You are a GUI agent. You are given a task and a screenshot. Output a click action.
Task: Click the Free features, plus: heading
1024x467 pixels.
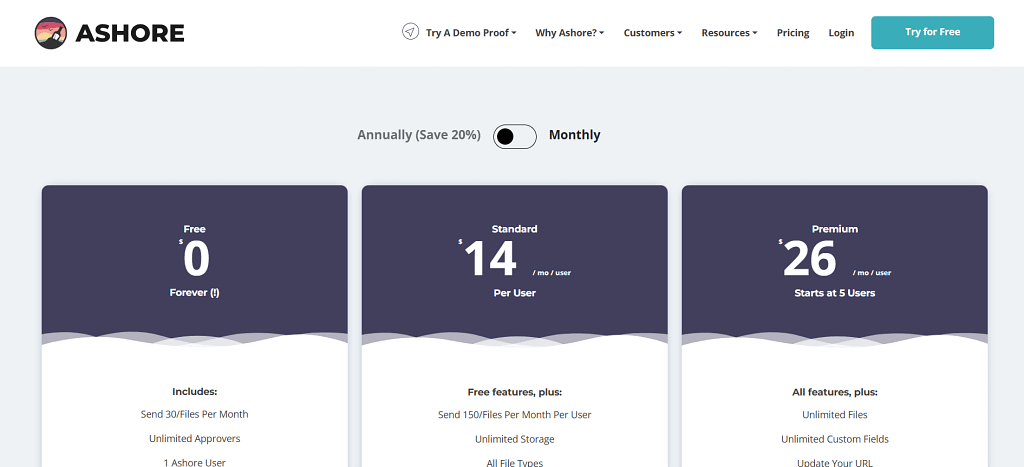point(515,392)
